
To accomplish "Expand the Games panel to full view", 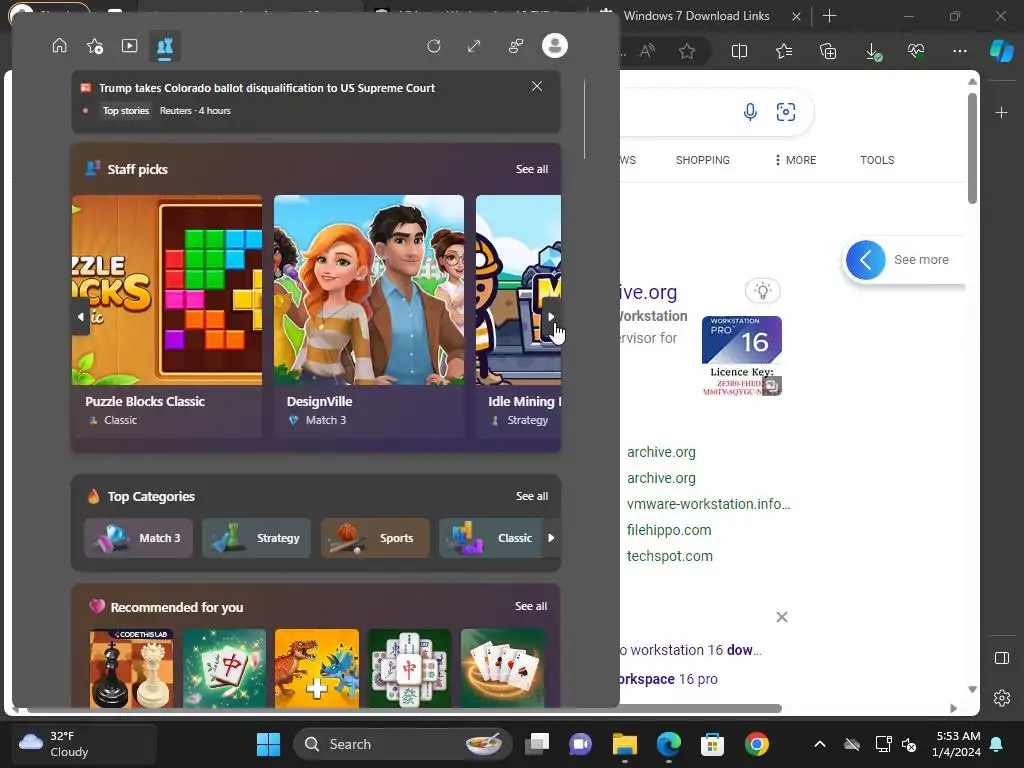I will pos(474,46).
